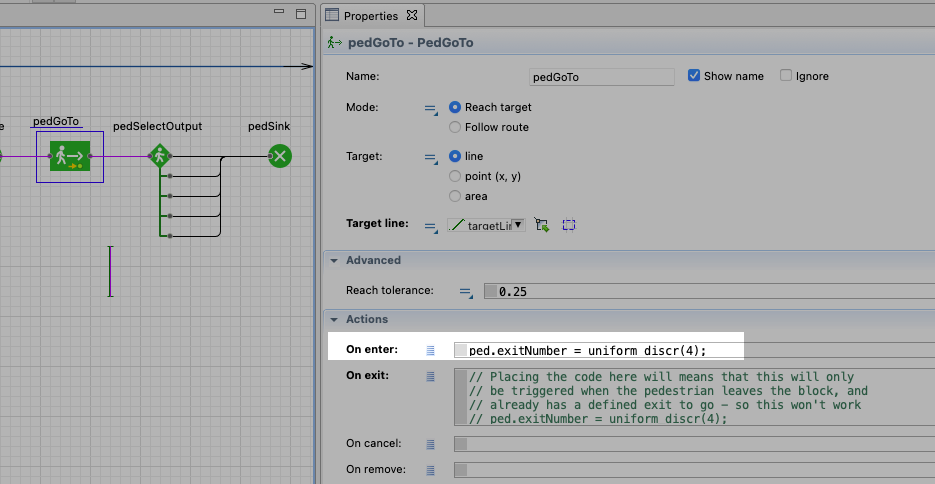The height and width of the screenshot is (484, 935).
Task: Click the select-target-line-from-graphical-editor icon
Action: click(541, 225)
